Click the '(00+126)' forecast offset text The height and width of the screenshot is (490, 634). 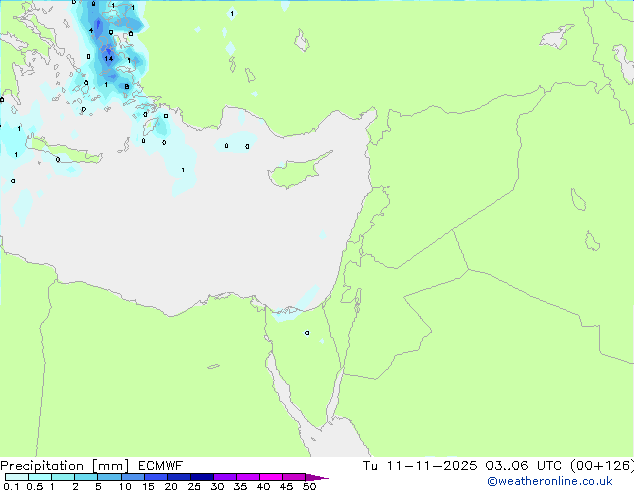tap(602, 466)
